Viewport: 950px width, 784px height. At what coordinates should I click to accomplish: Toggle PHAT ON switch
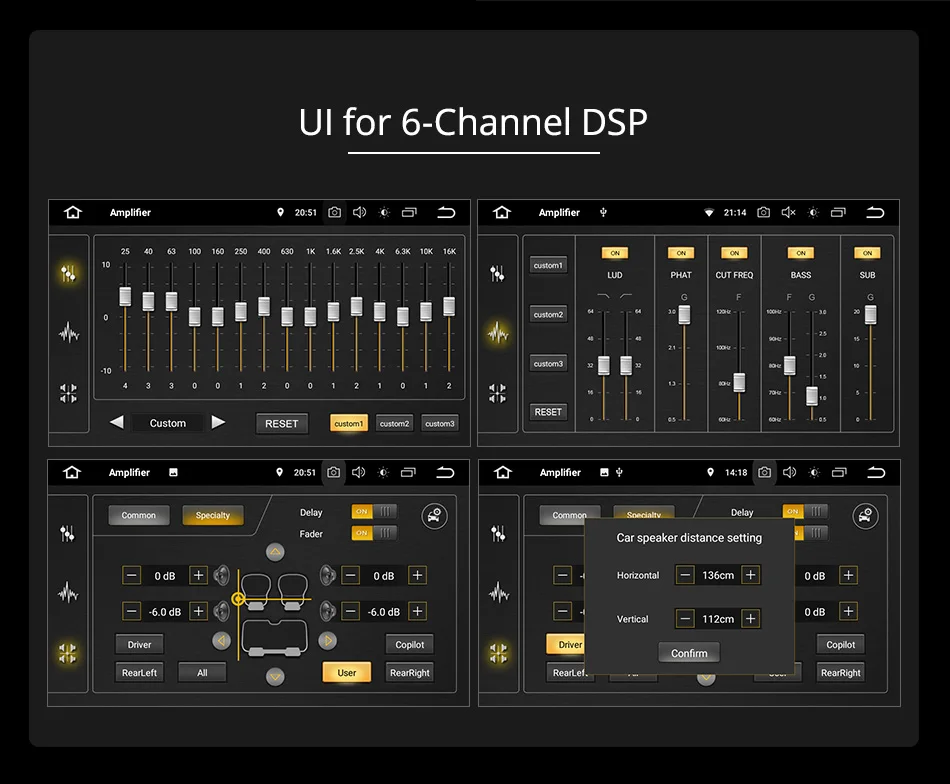681,253
